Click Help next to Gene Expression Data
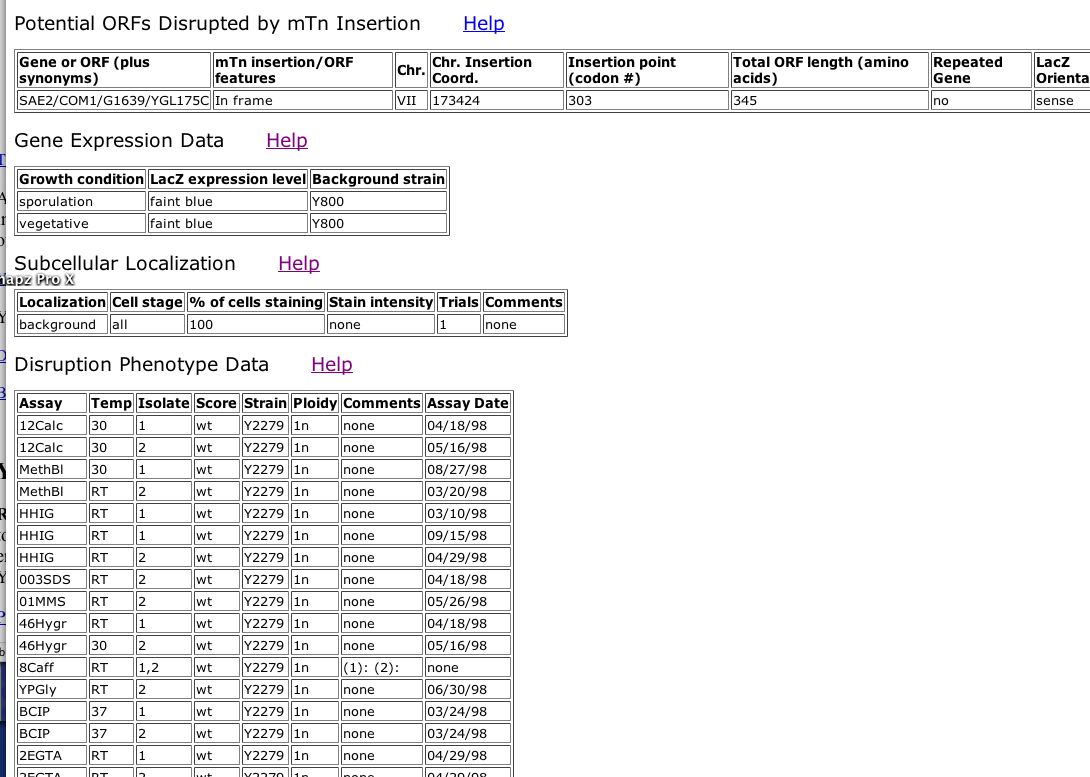This screenshot has width=1090, height=777. pyautogui.click(x=286, y=141)
